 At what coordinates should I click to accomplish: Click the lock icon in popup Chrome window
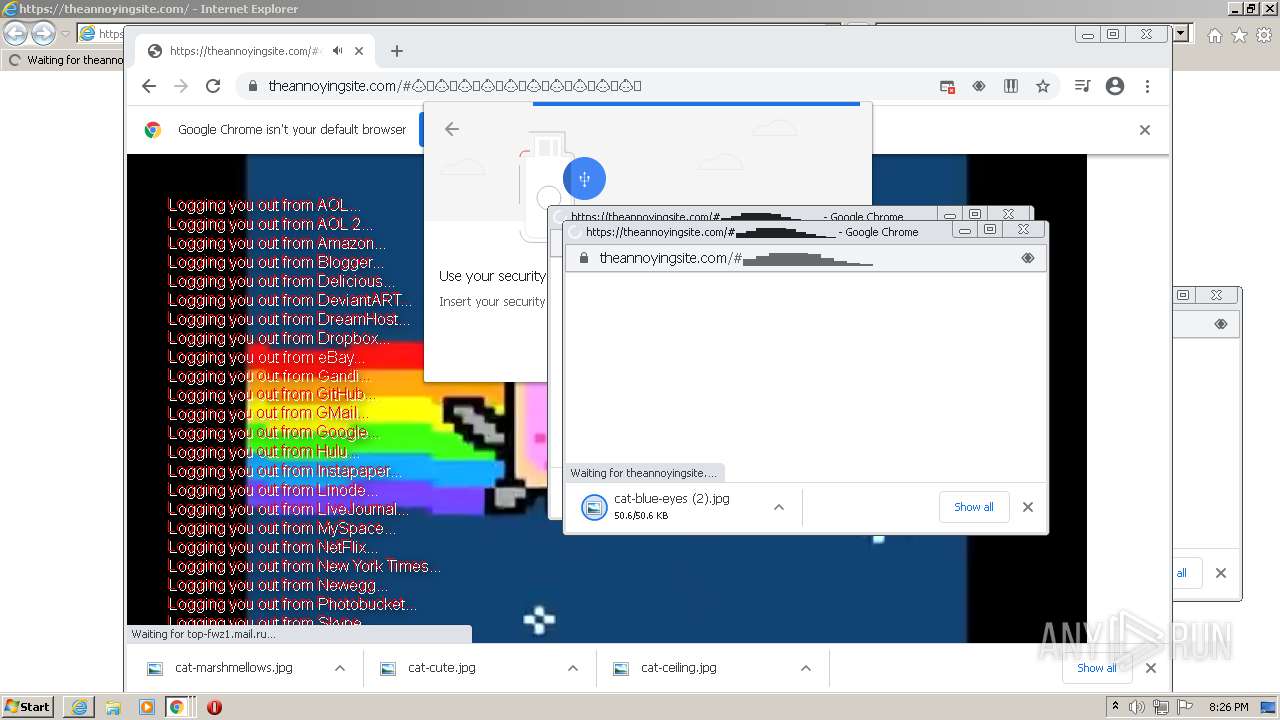coord(584,258)
